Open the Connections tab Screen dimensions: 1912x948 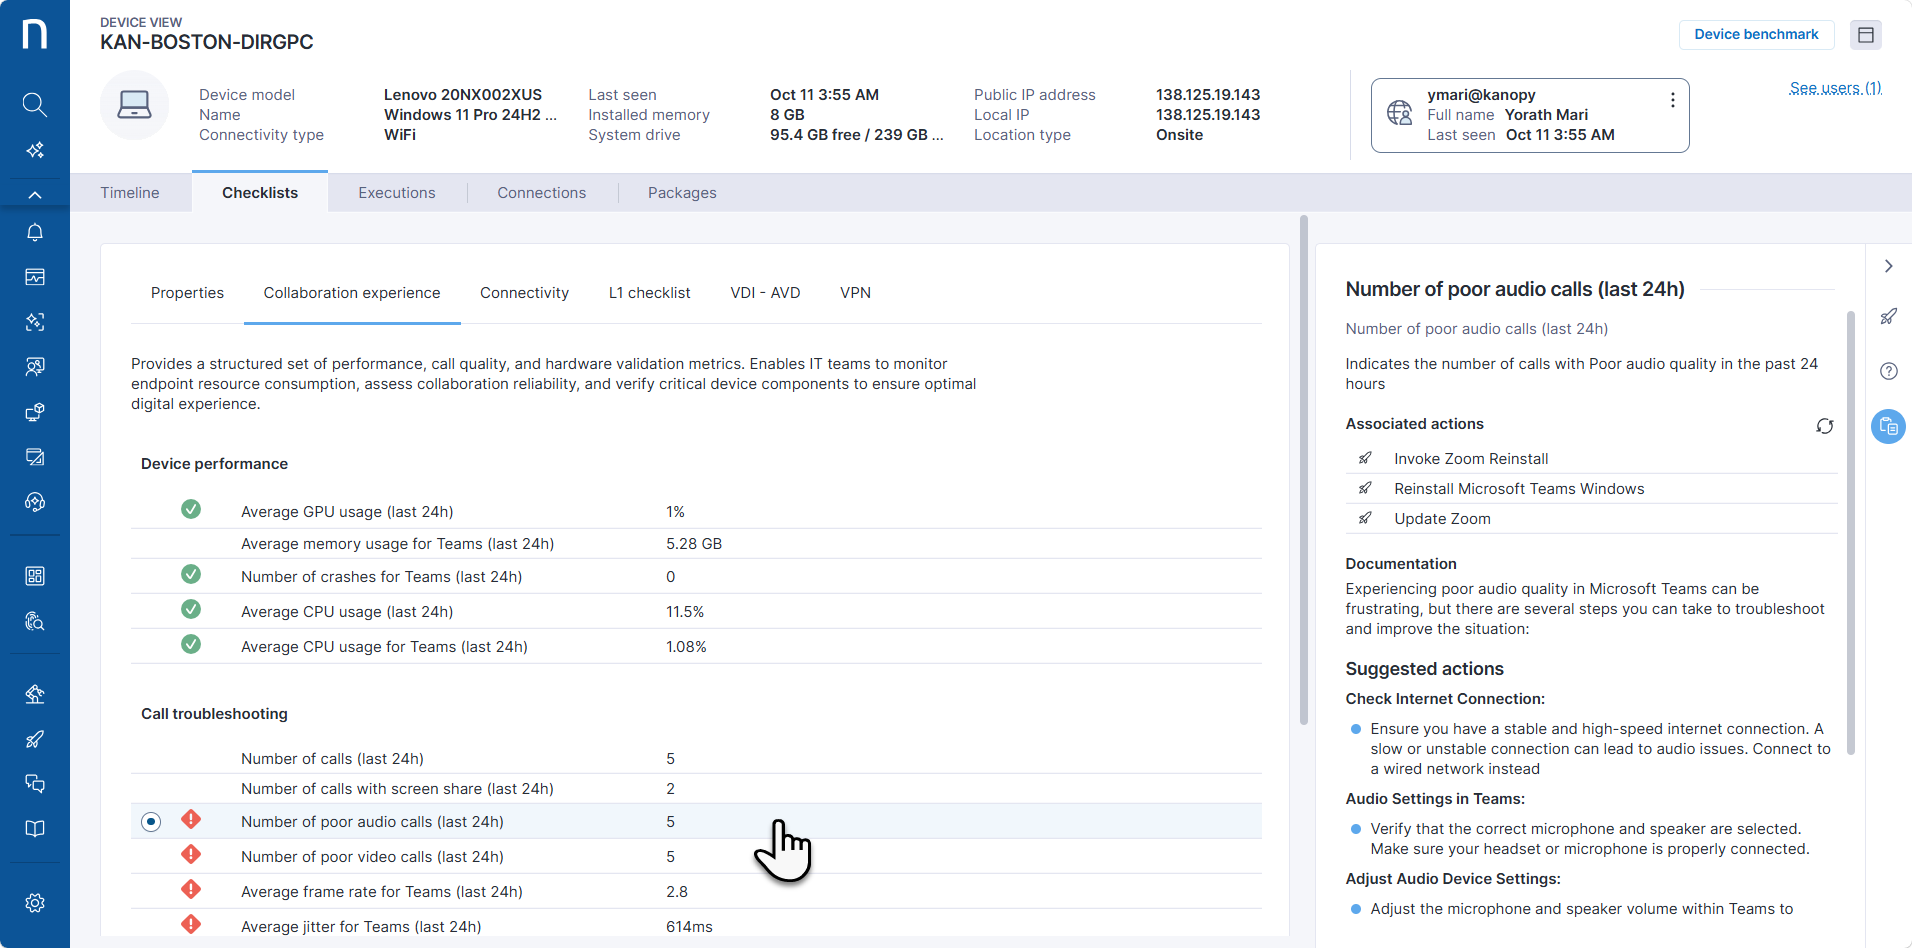point(542,193)
